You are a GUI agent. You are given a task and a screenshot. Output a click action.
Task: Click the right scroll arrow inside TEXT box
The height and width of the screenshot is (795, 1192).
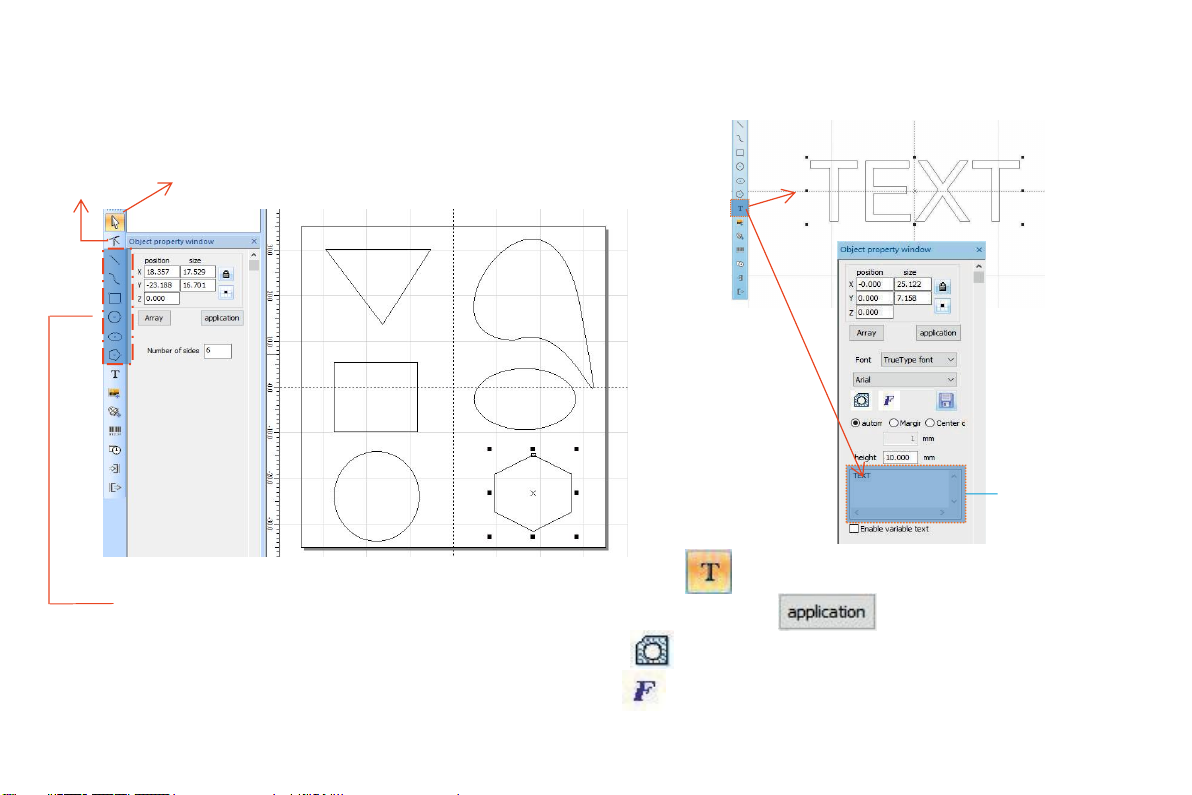point(942,513)
